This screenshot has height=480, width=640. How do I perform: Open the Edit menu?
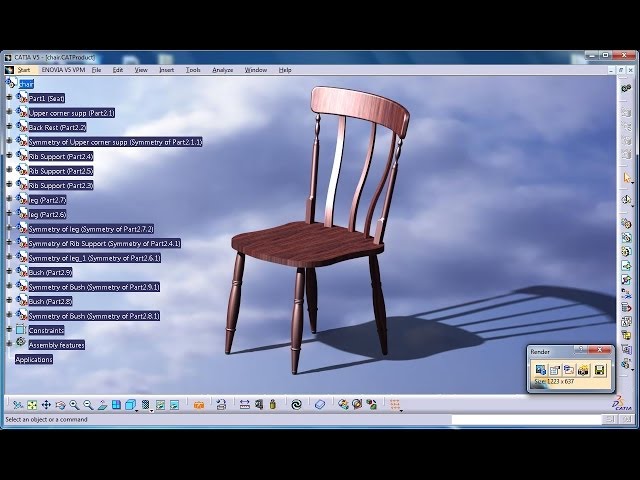(118, 70)
